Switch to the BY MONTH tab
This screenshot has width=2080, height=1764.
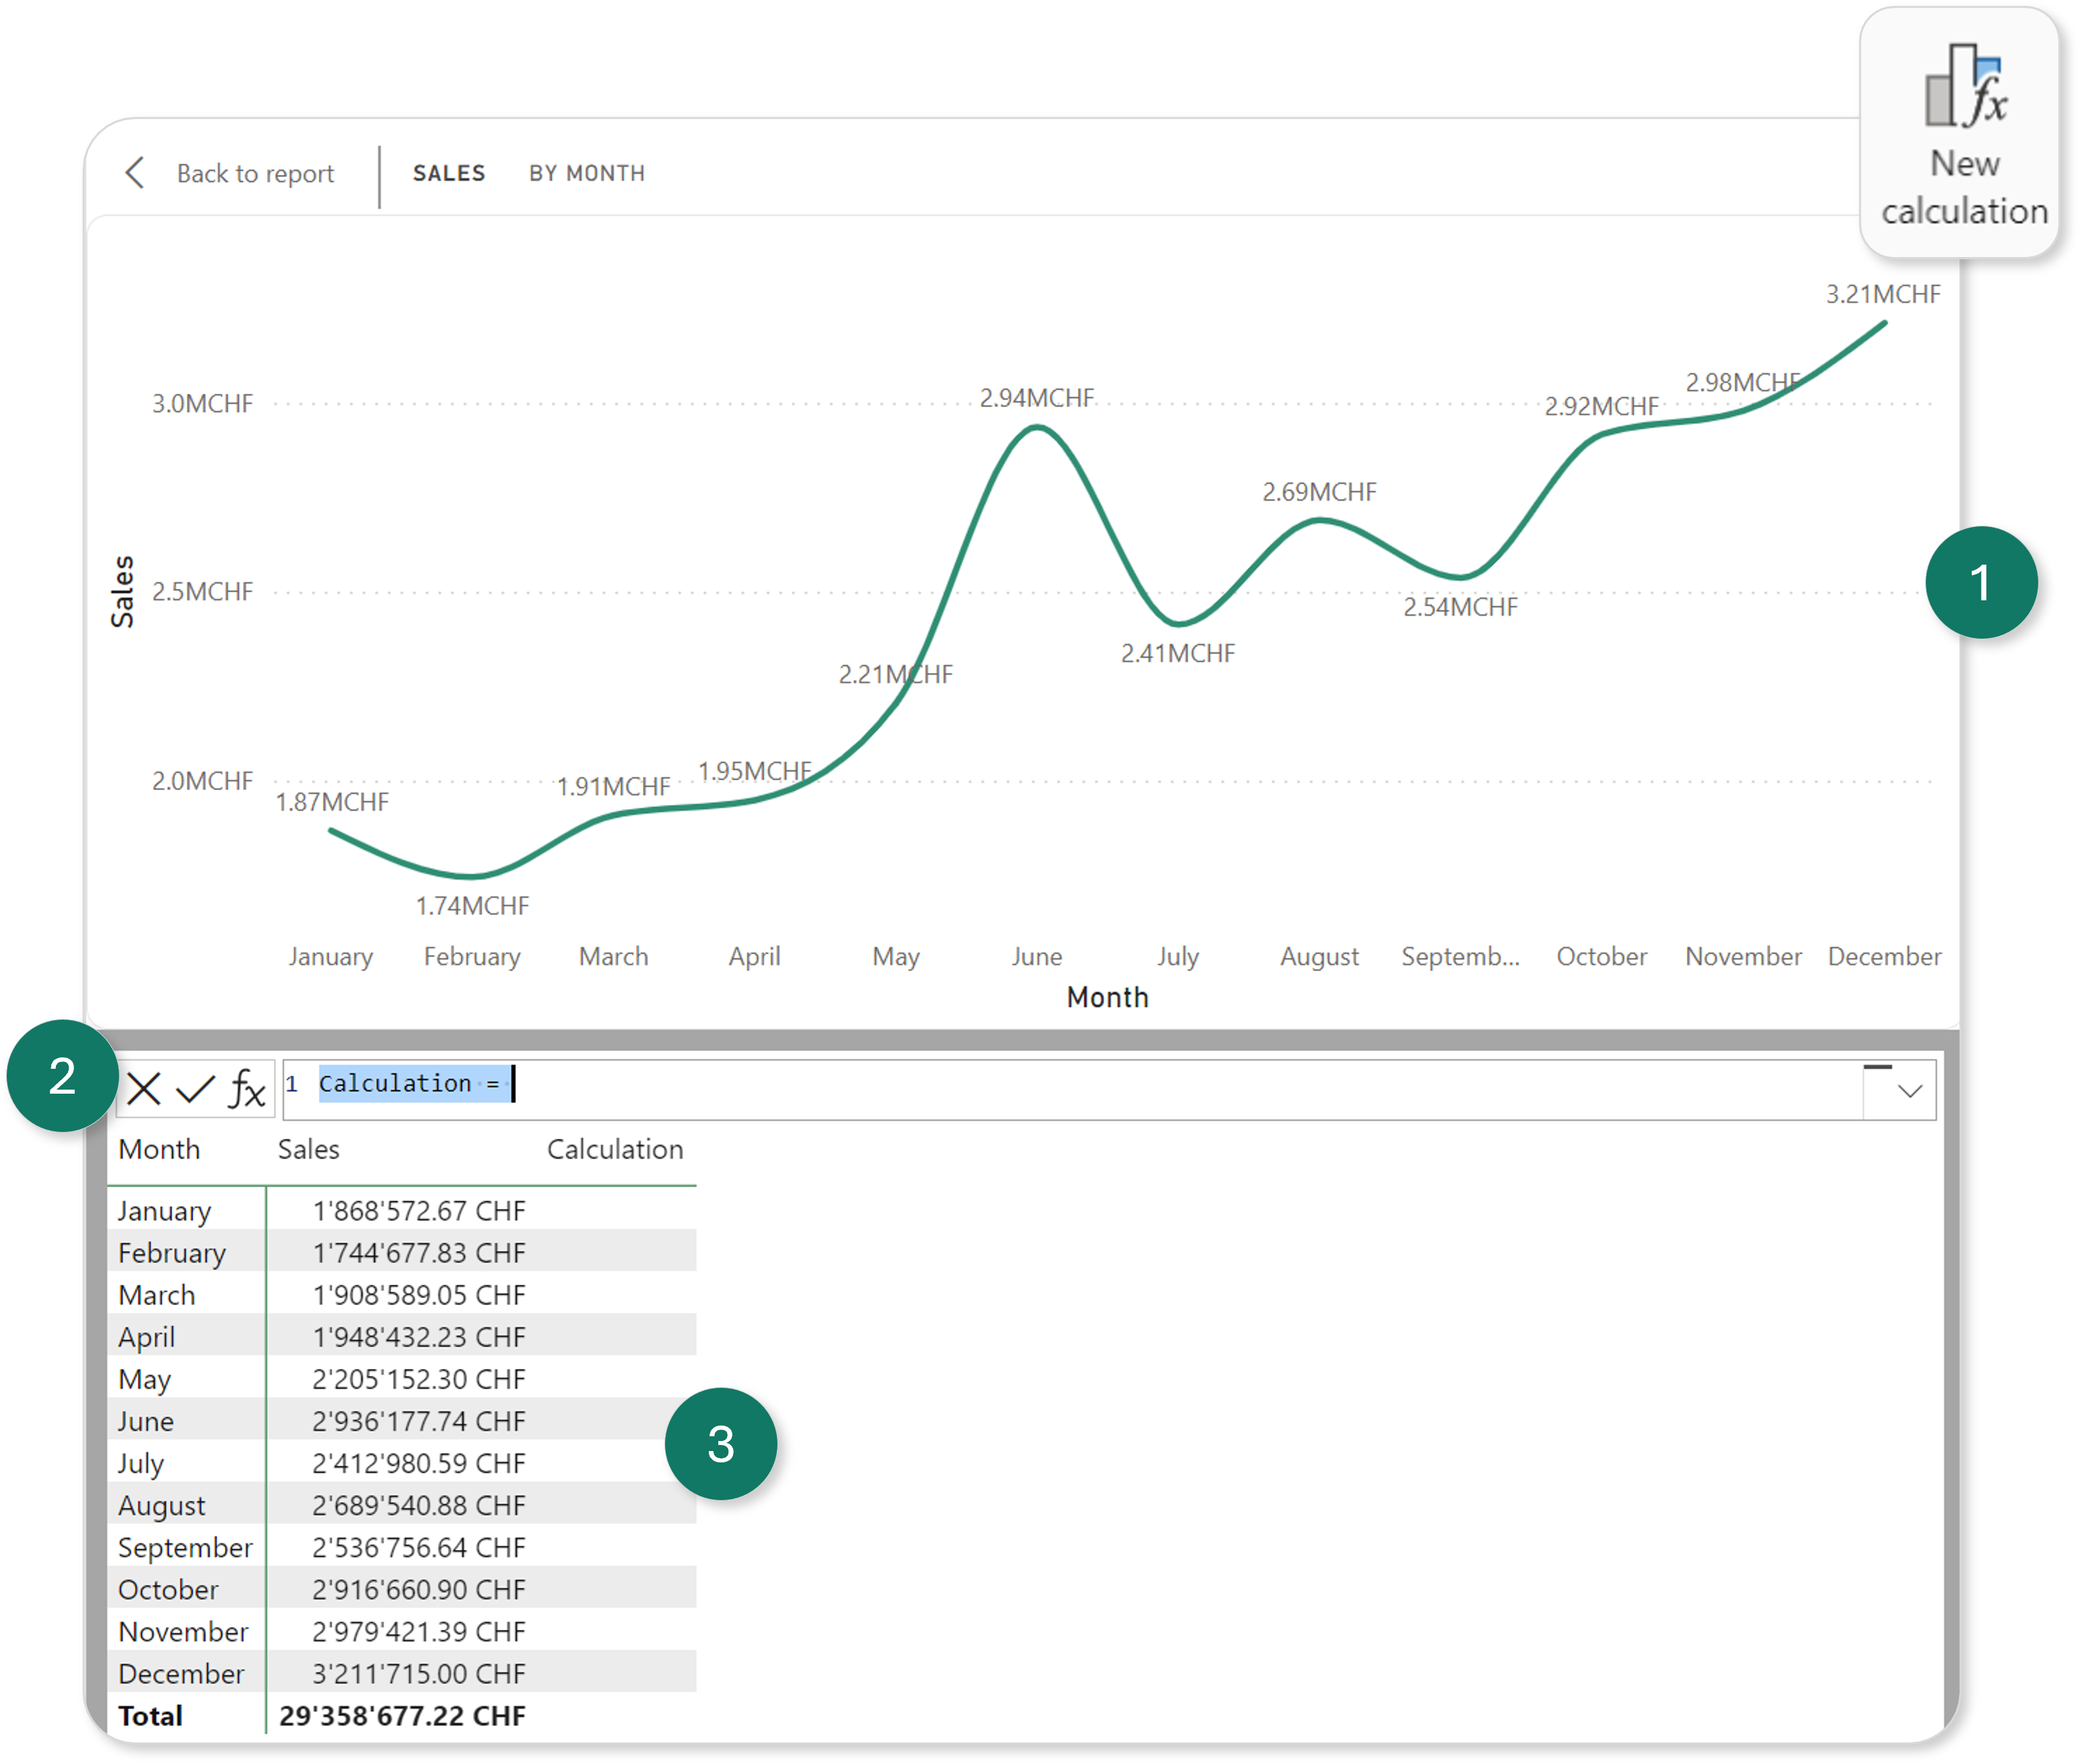click(587, 172)
